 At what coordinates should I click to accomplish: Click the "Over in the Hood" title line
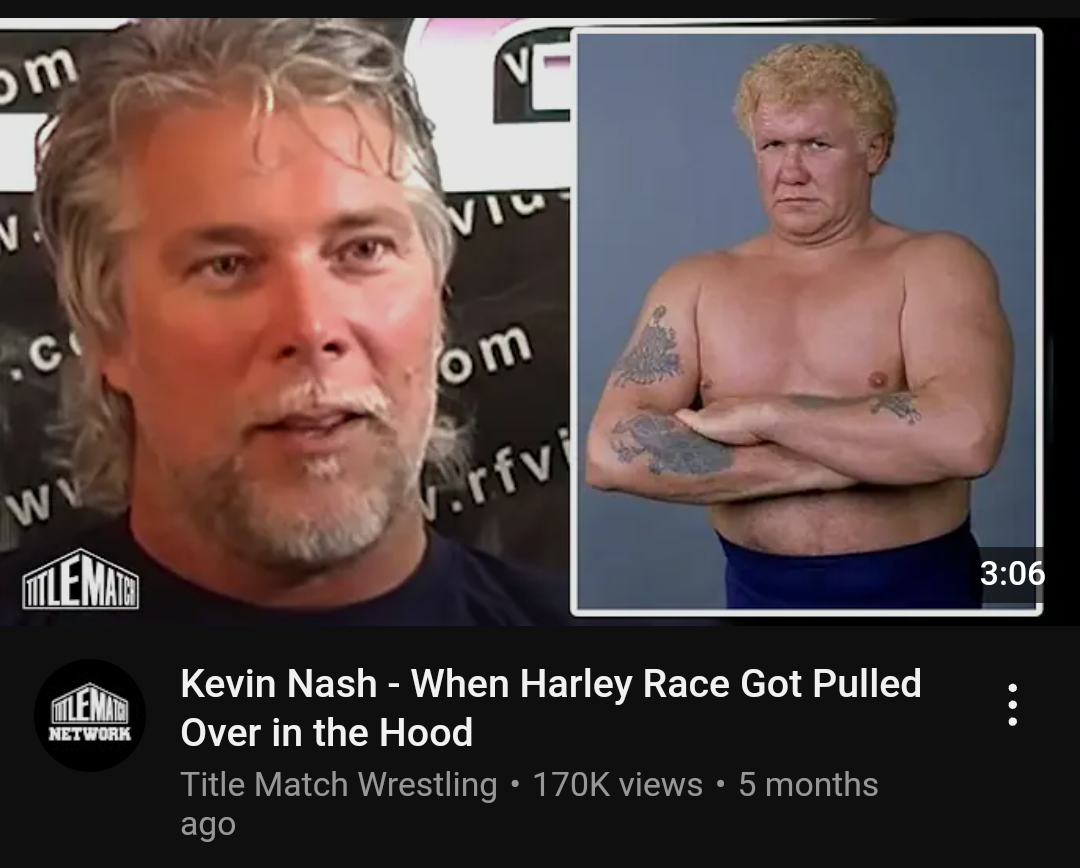coord(326,732)
